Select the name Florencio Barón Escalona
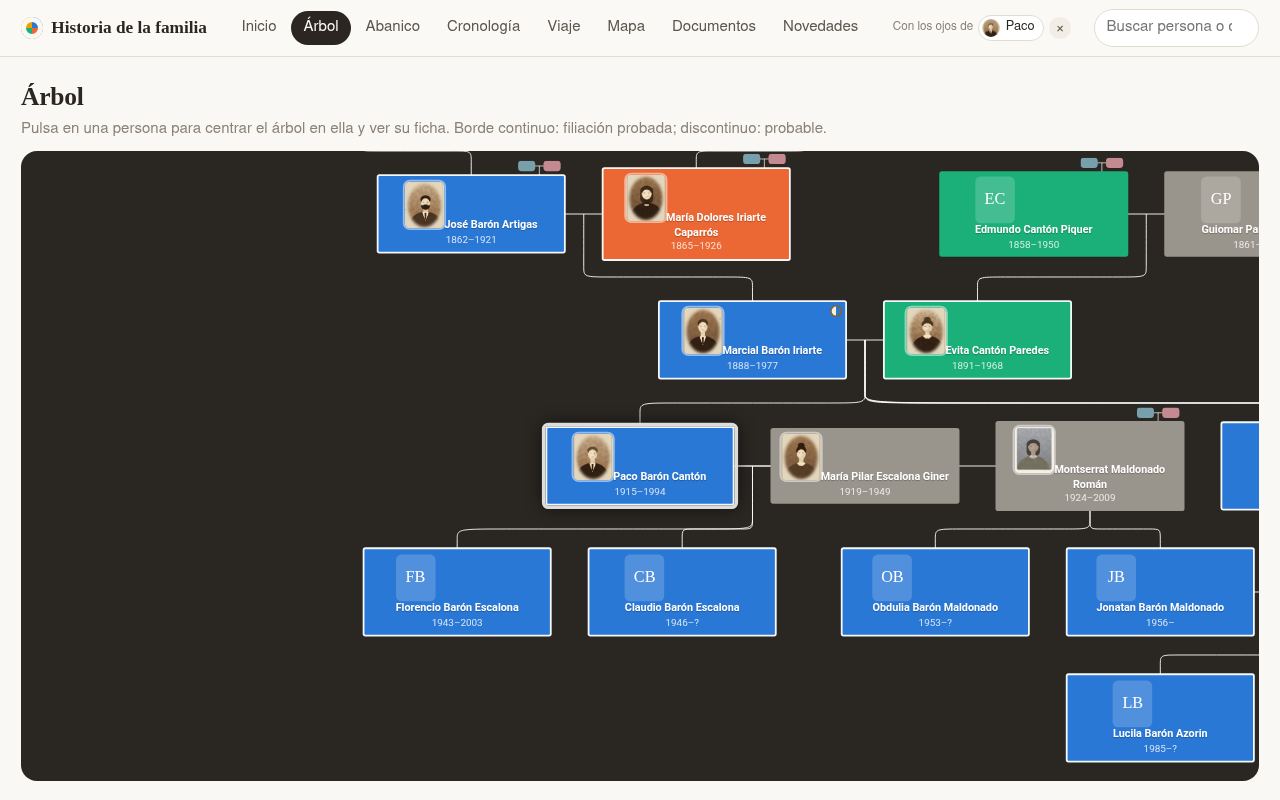1280x800 pixels. (457, 607)
